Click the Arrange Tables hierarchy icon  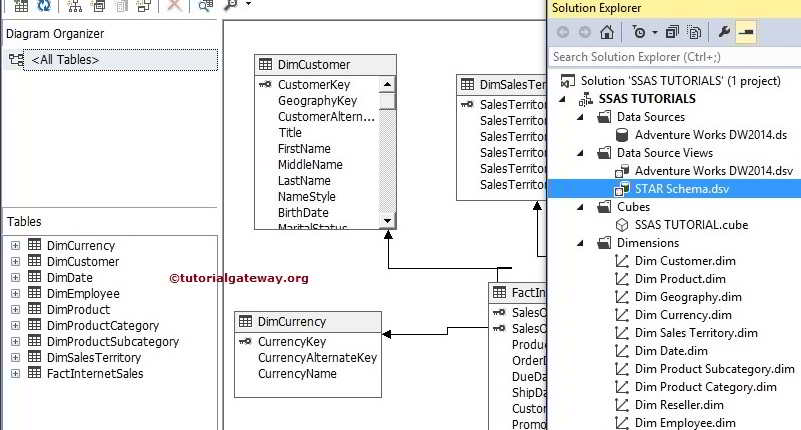pyautogui.click(x=76, y=6)
